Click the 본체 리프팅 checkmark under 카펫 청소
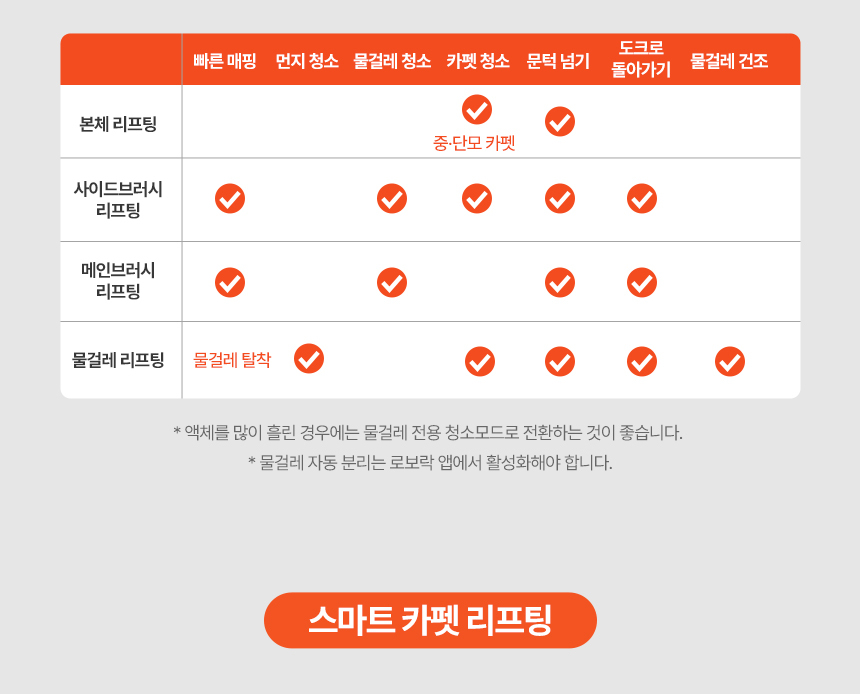The width and height of the screenshot is (860, 694). click(x=477, y=109)
